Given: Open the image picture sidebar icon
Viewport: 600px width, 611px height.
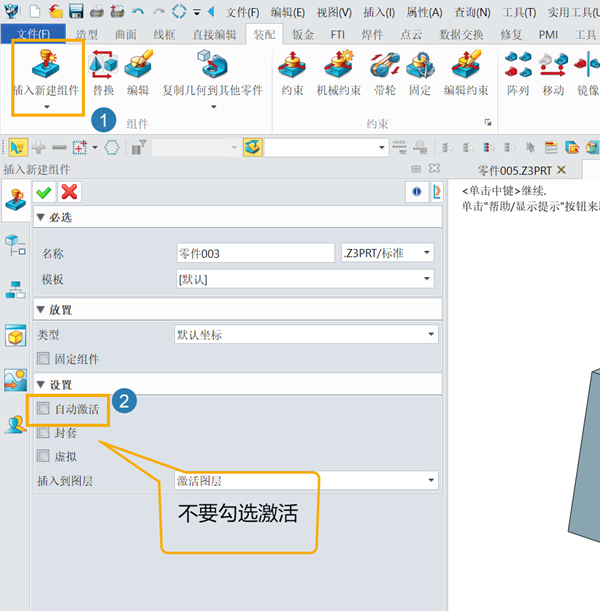Looking at the screenshot, I should tap(16, 380).
